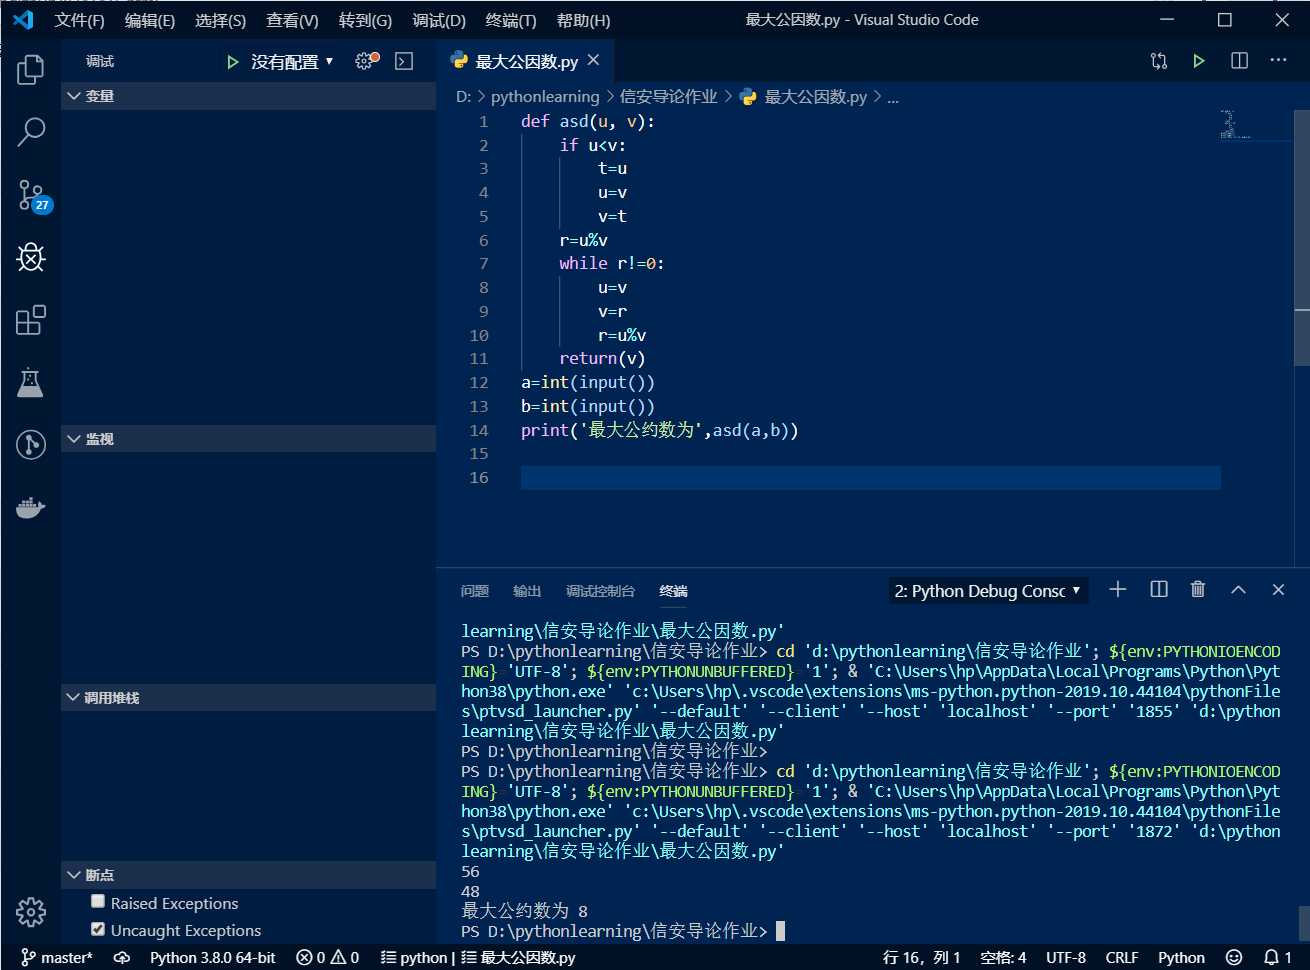The height and width of the screenshot is (970, 1310).
Task: Open the 文件(F) menu
Action: 79,20
